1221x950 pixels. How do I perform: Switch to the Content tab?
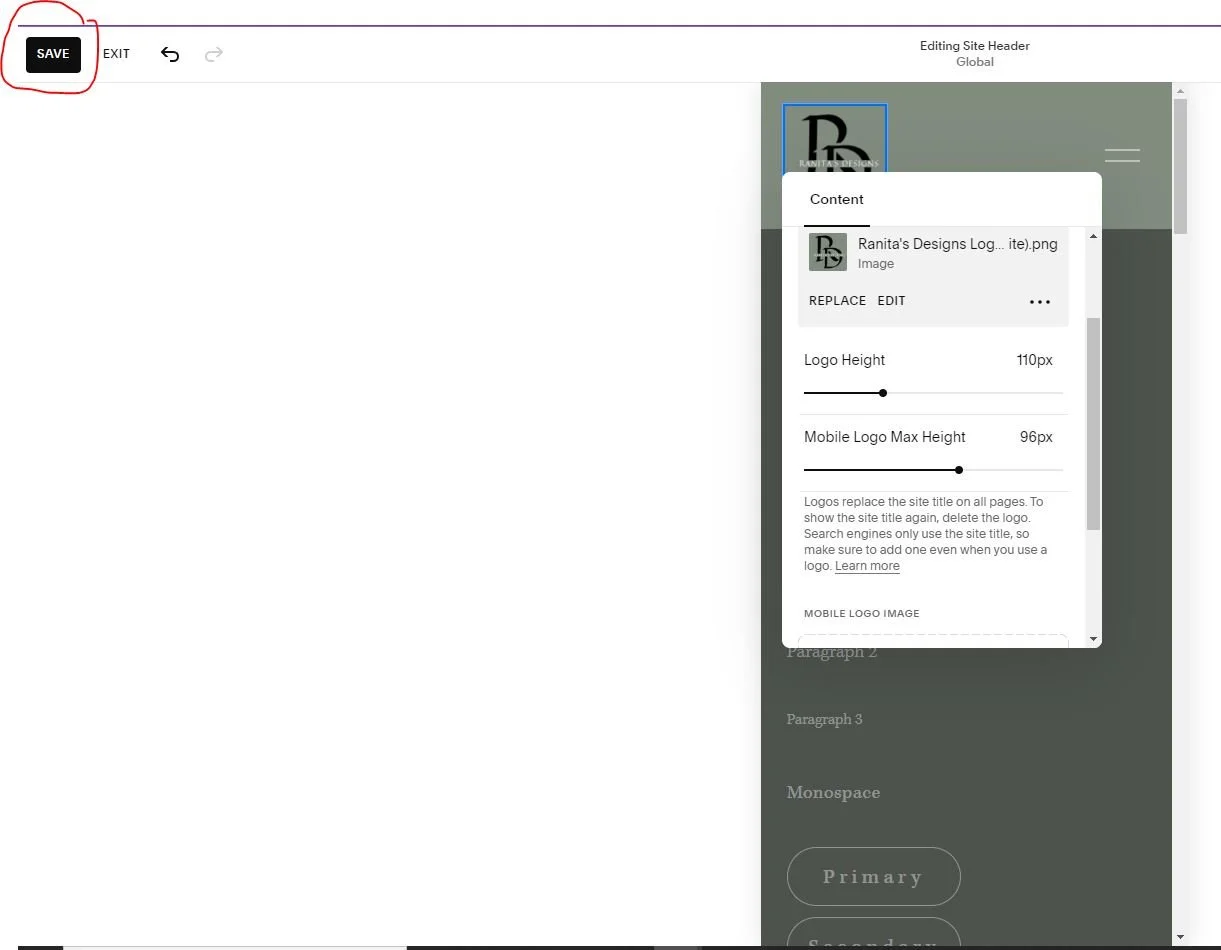tap(837, 199)
